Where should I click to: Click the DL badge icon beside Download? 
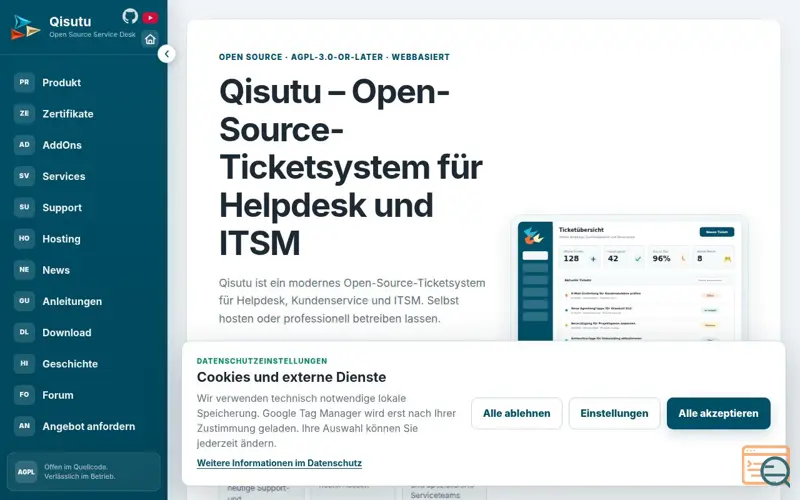[24, 332]
